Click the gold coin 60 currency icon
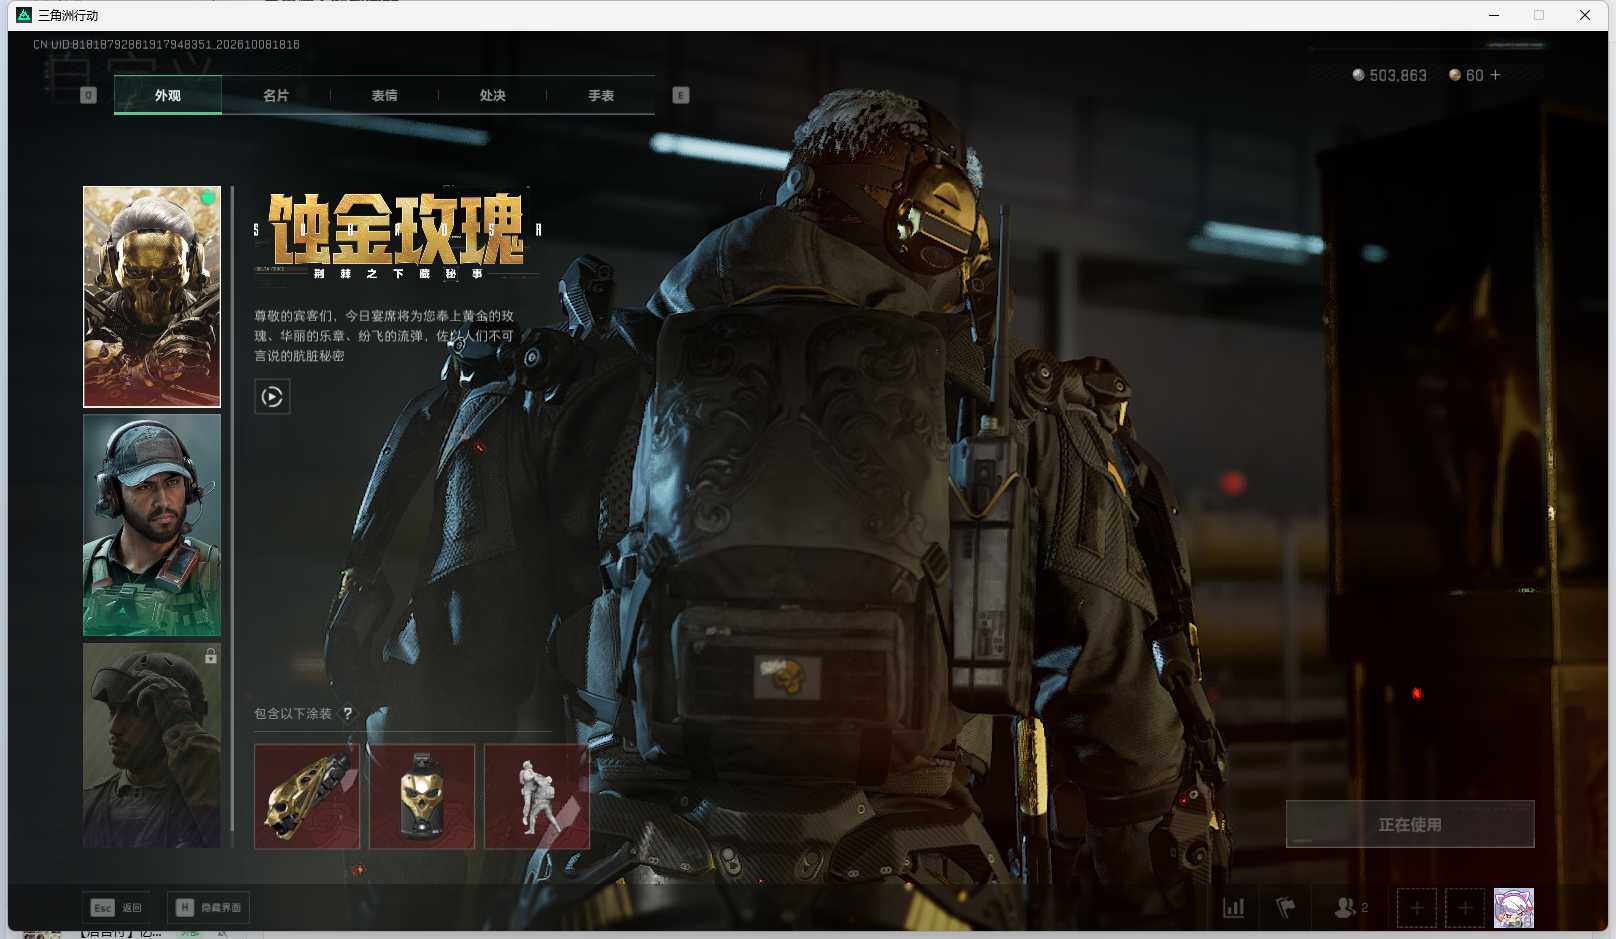 [1455, 75]
